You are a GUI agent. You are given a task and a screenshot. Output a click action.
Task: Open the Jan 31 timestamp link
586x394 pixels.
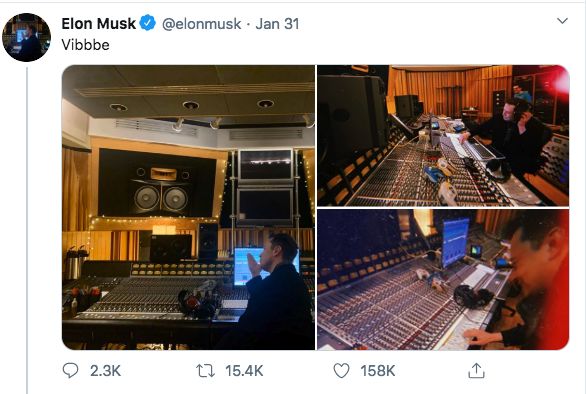point(277,24)
